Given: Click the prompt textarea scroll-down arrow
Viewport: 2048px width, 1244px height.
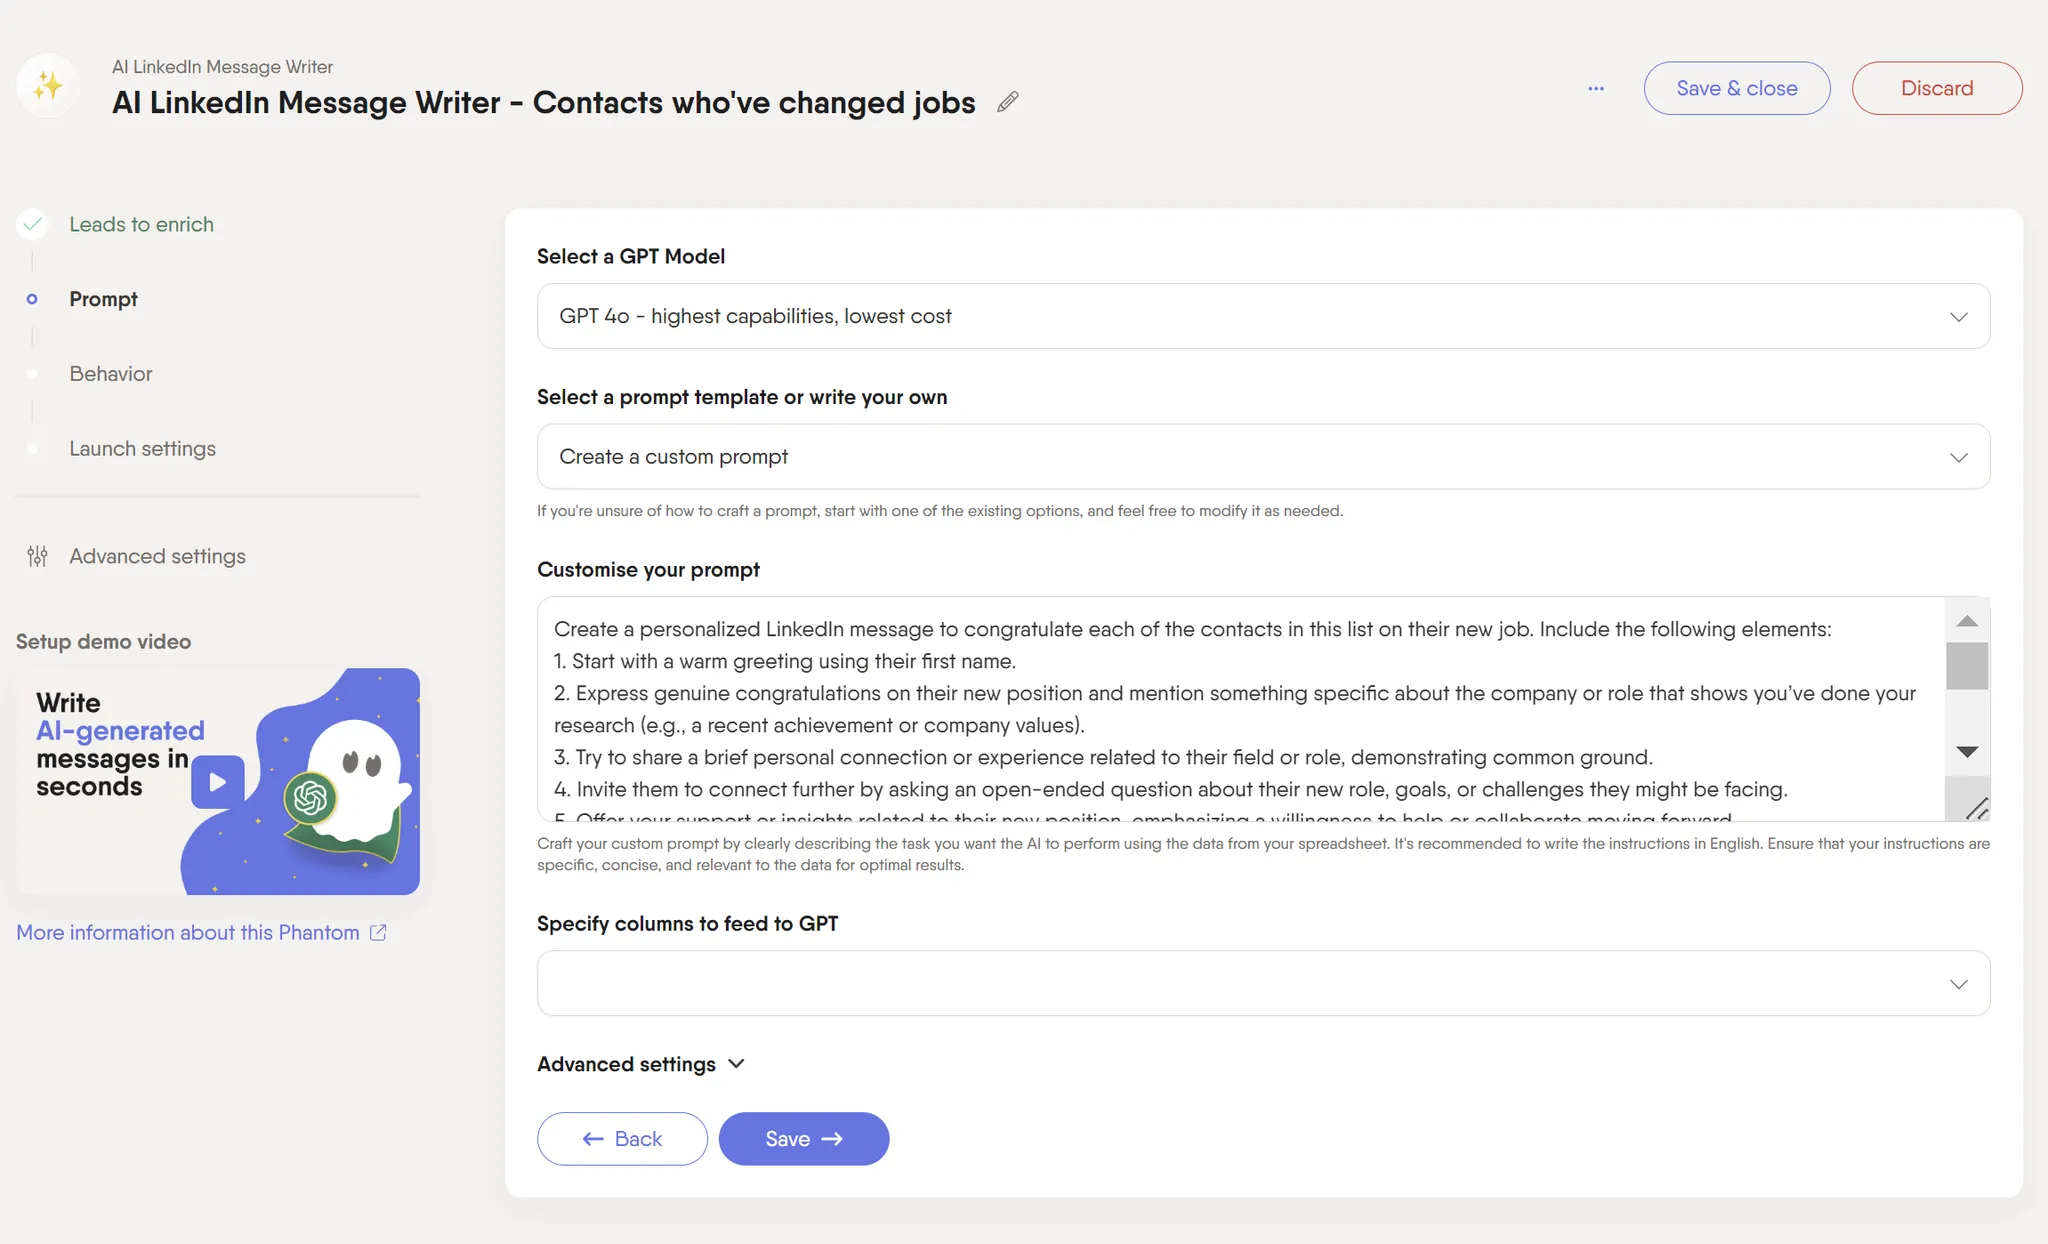Looking at the screenshot, I should click(x=1967, y=752).
